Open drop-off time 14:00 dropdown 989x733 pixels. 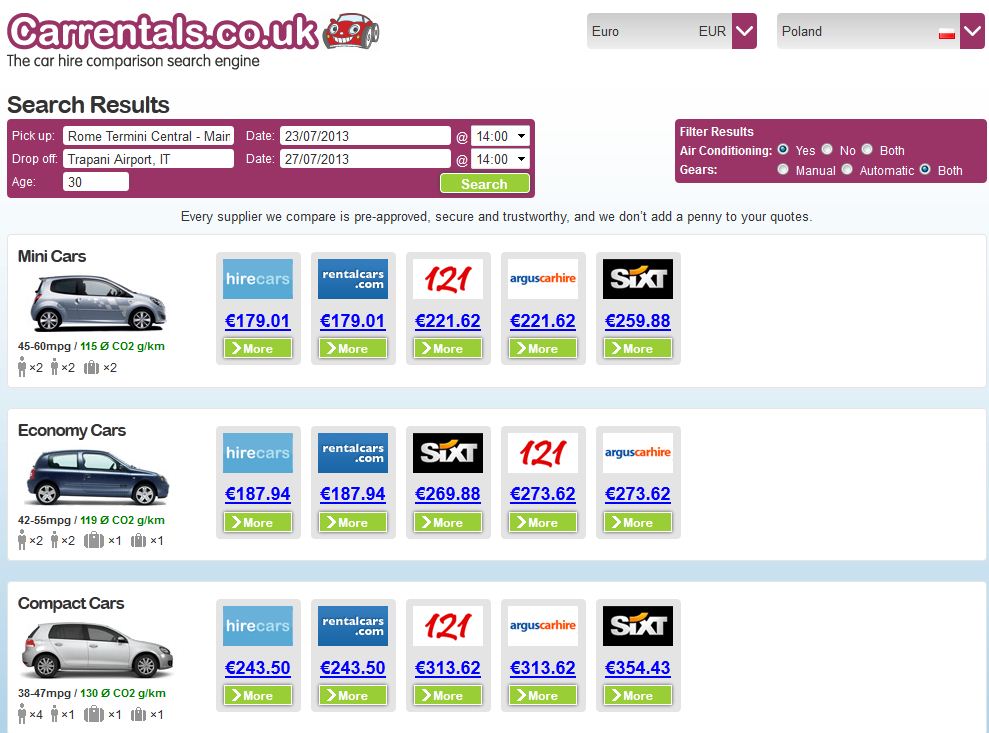(500, 159)
